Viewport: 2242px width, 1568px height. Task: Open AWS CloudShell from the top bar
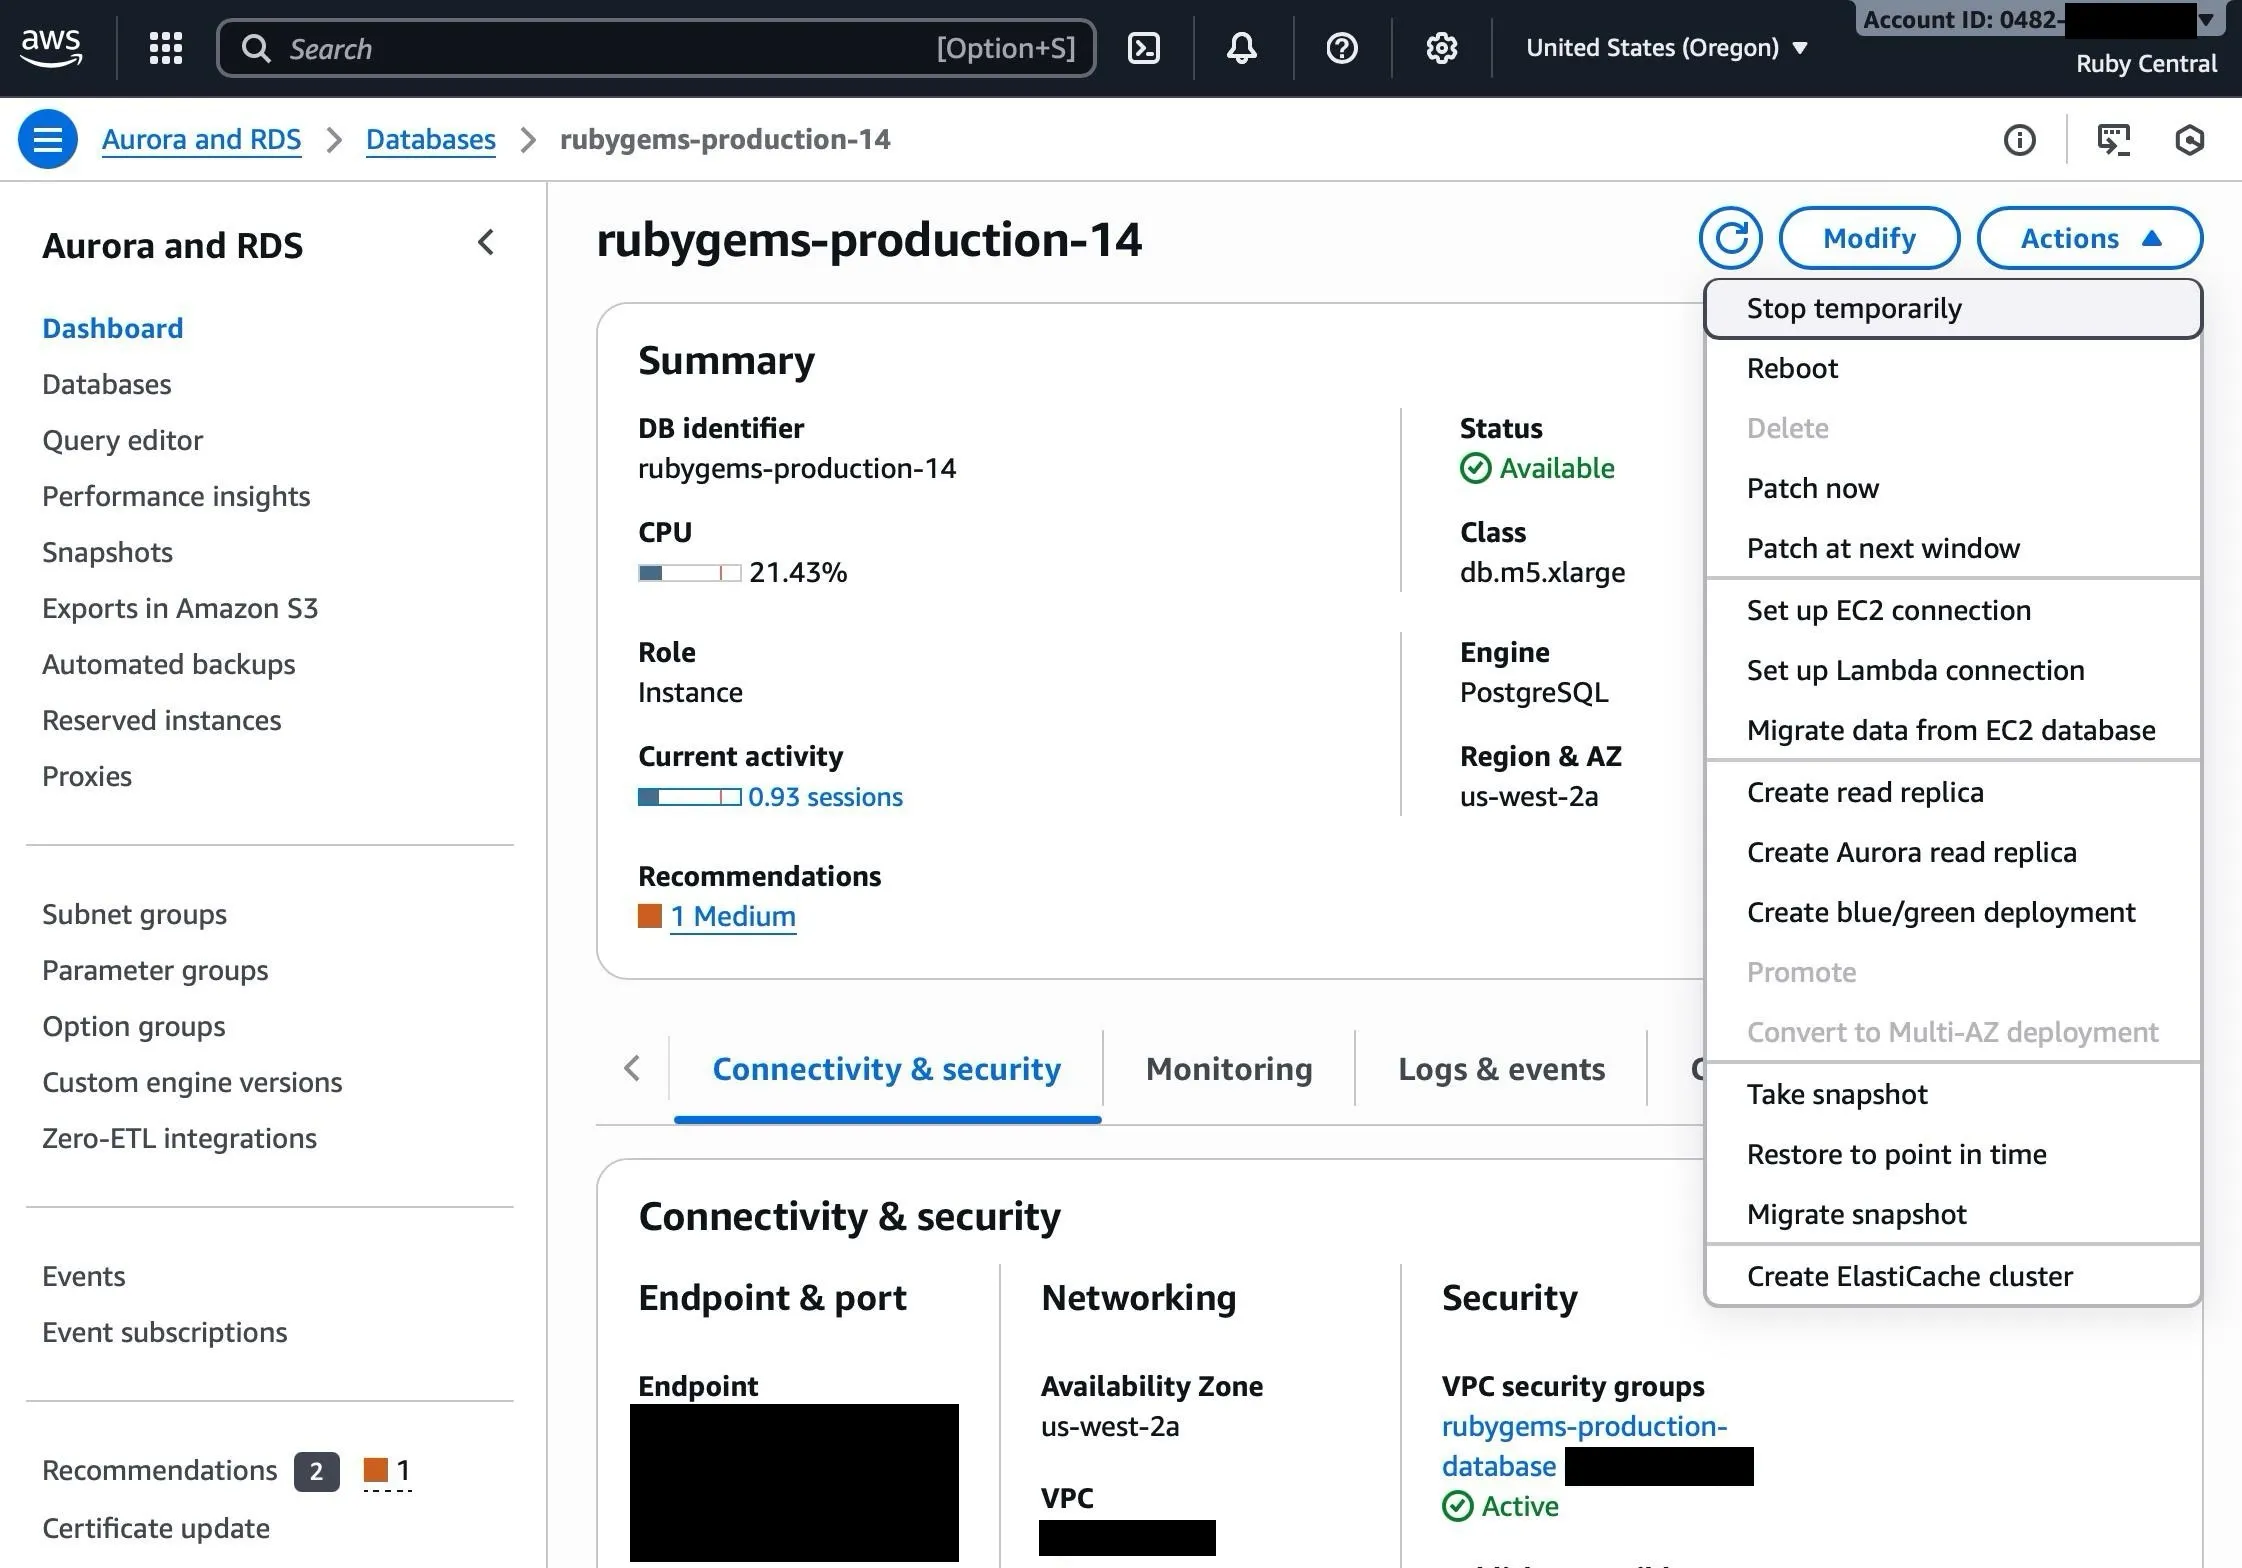click(1144, 47)
